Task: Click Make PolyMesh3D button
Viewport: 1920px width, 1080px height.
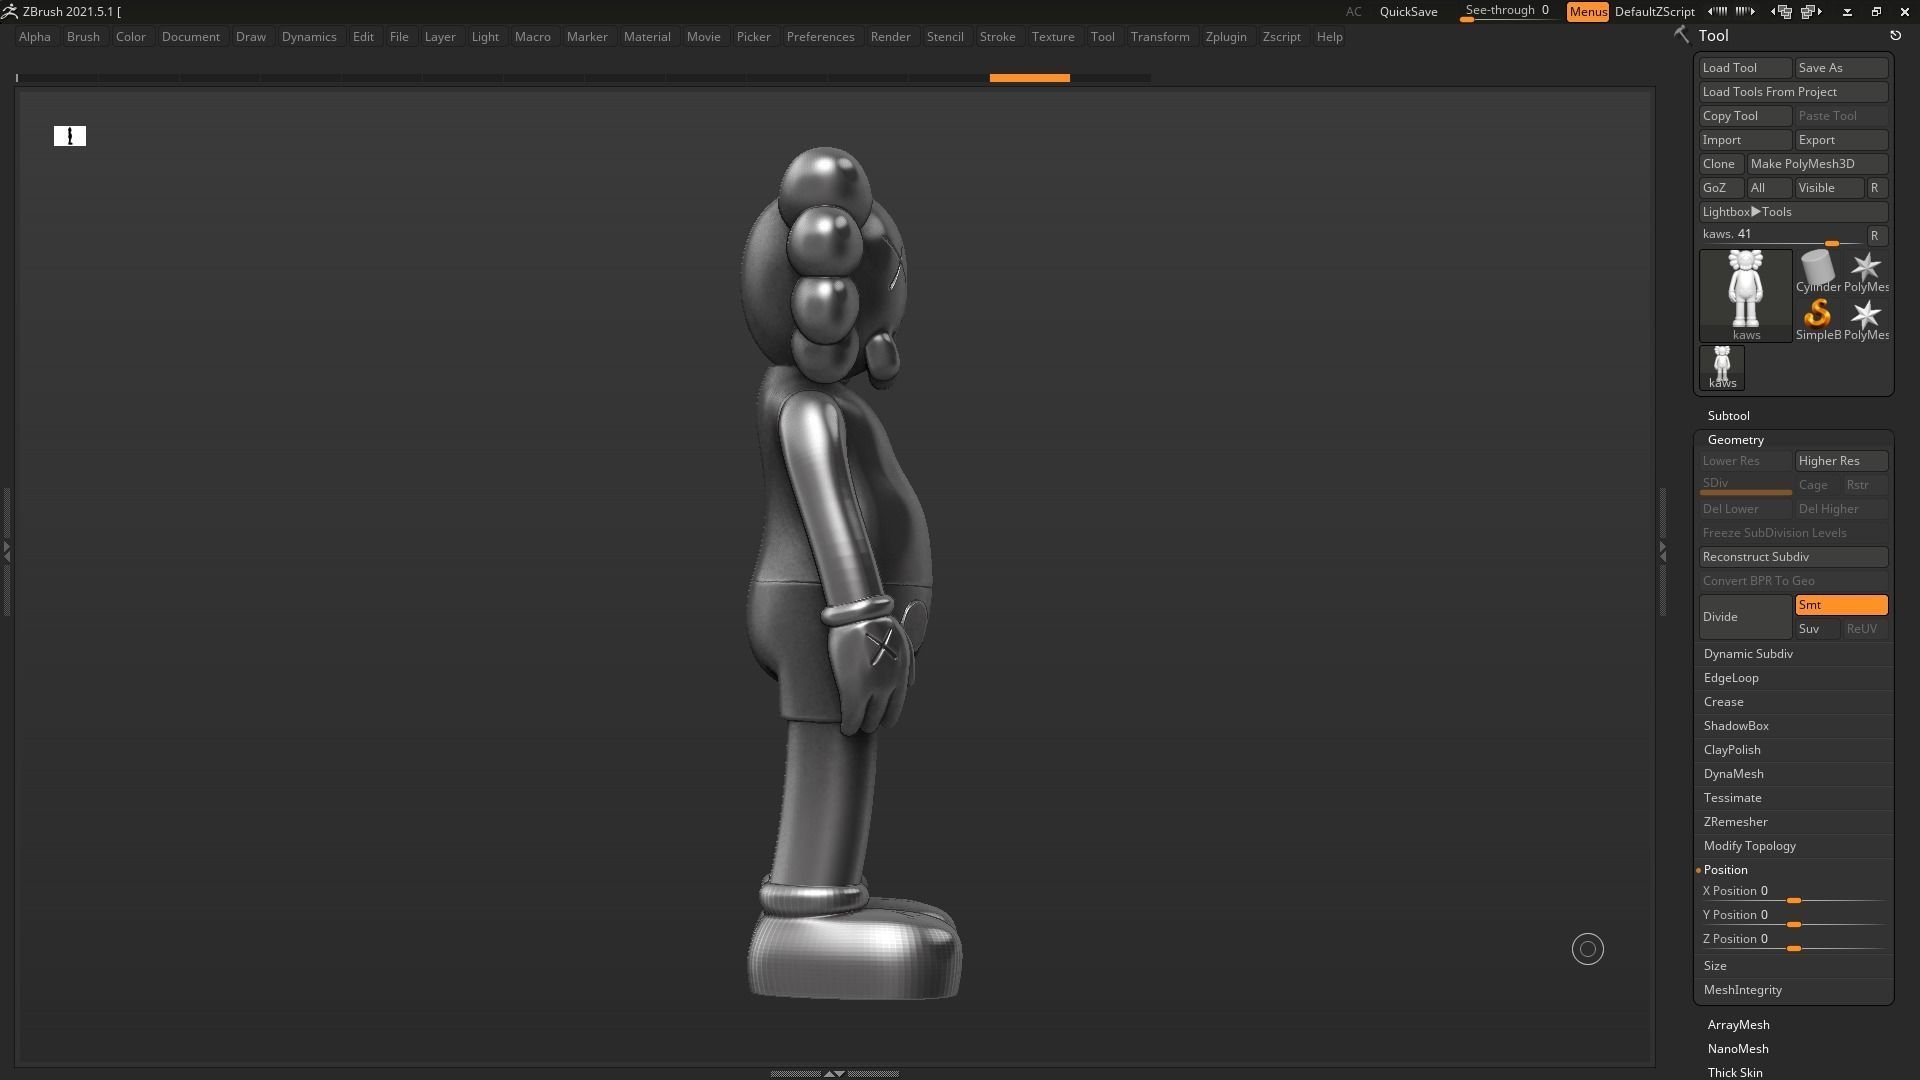Action: coord(1817,164)
